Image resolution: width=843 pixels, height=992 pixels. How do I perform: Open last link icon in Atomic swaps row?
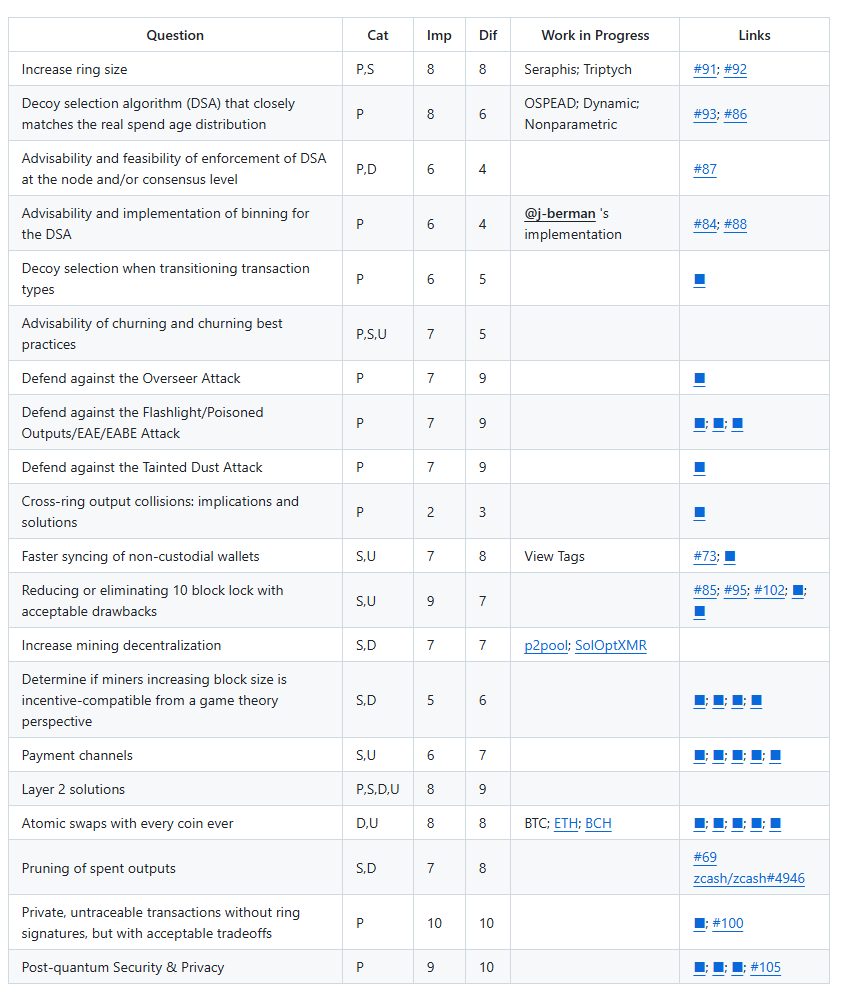click(776, 824)
